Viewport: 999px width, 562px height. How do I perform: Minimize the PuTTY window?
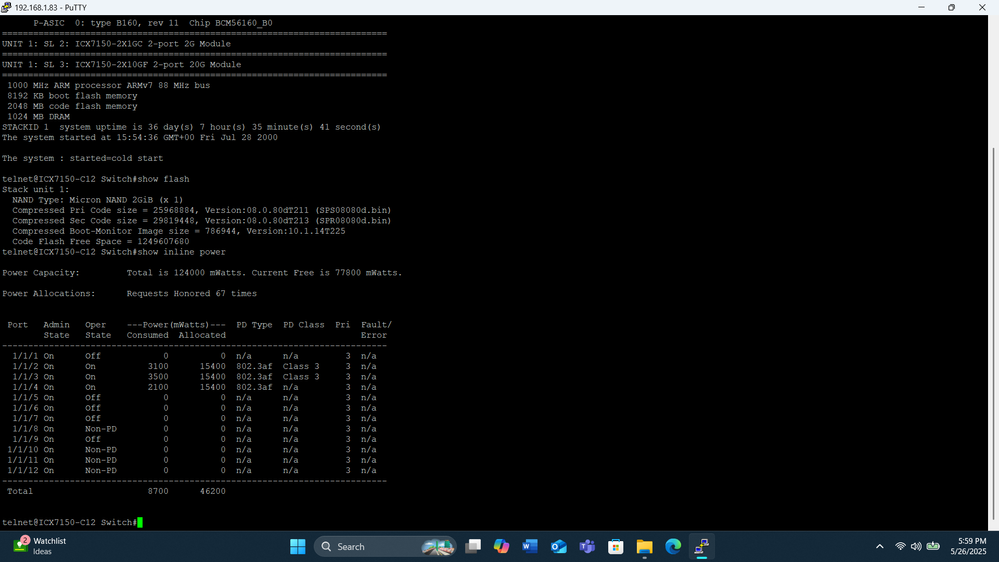pyautogui.click(x=921, y=8)
